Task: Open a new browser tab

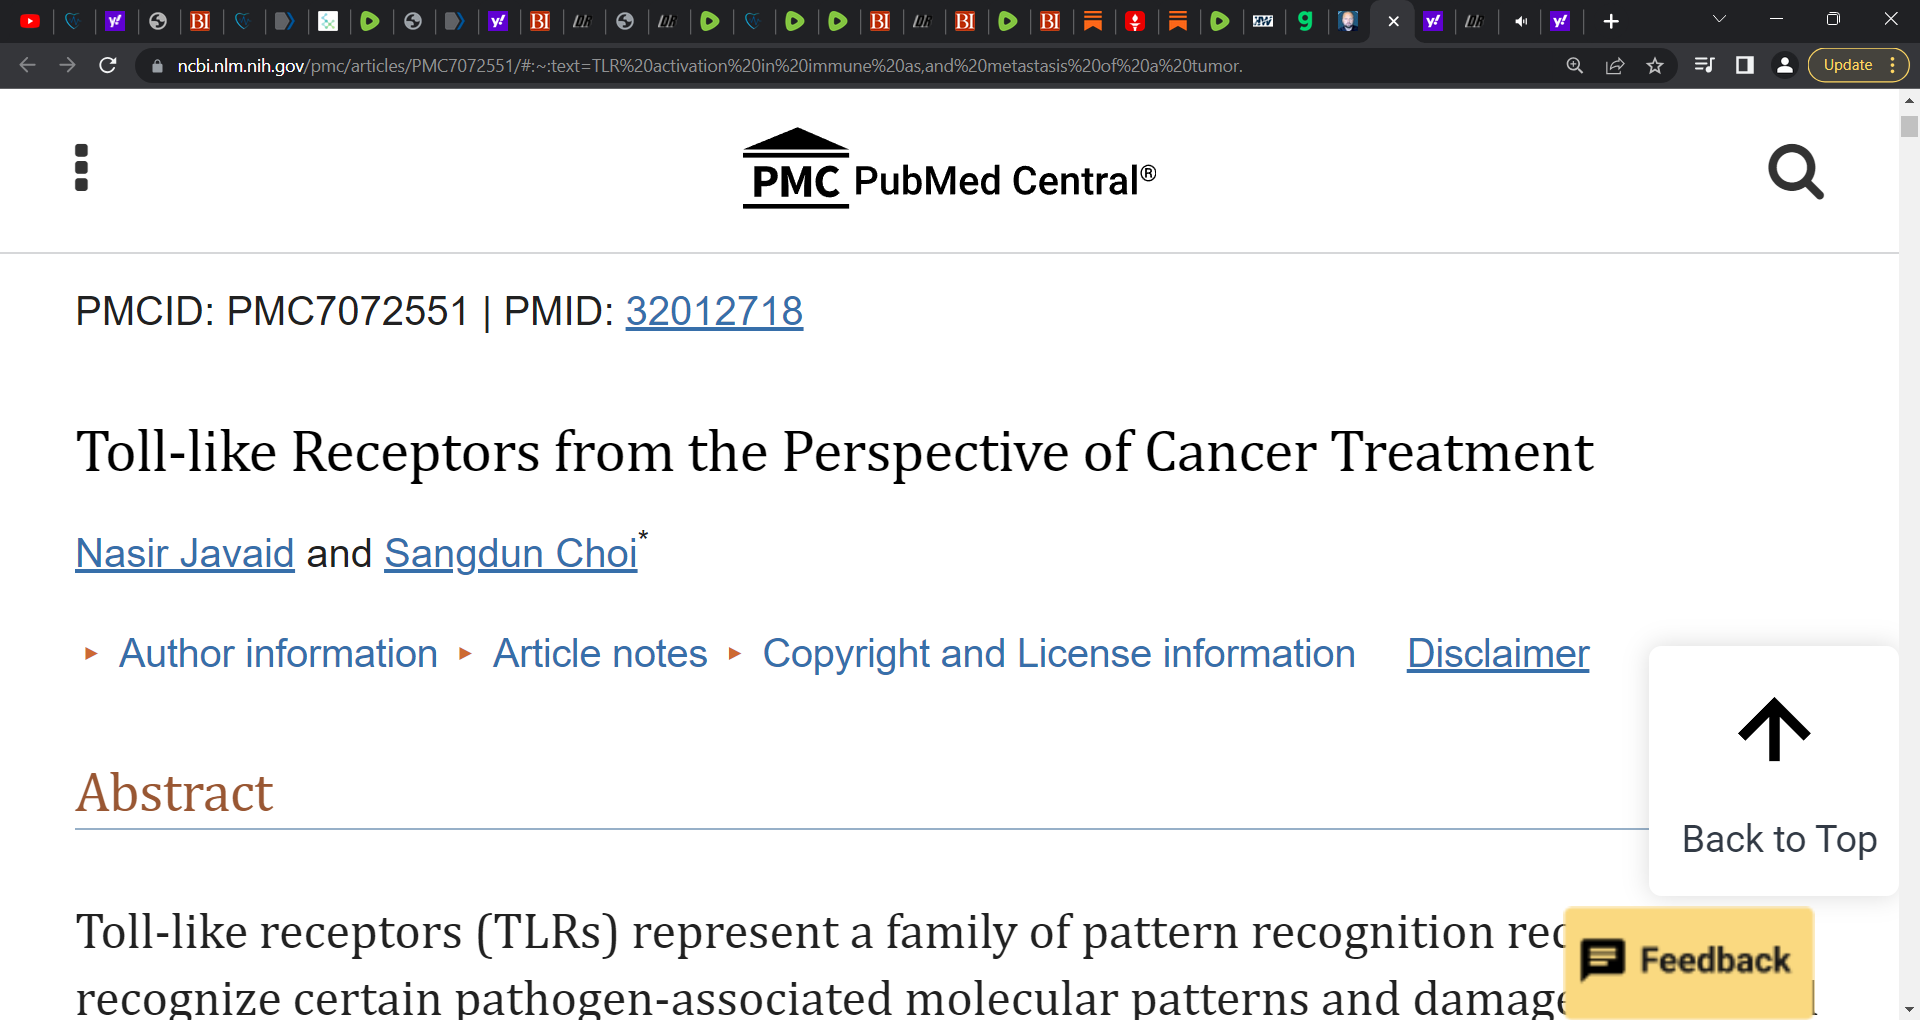Action: pos(1611,21)
